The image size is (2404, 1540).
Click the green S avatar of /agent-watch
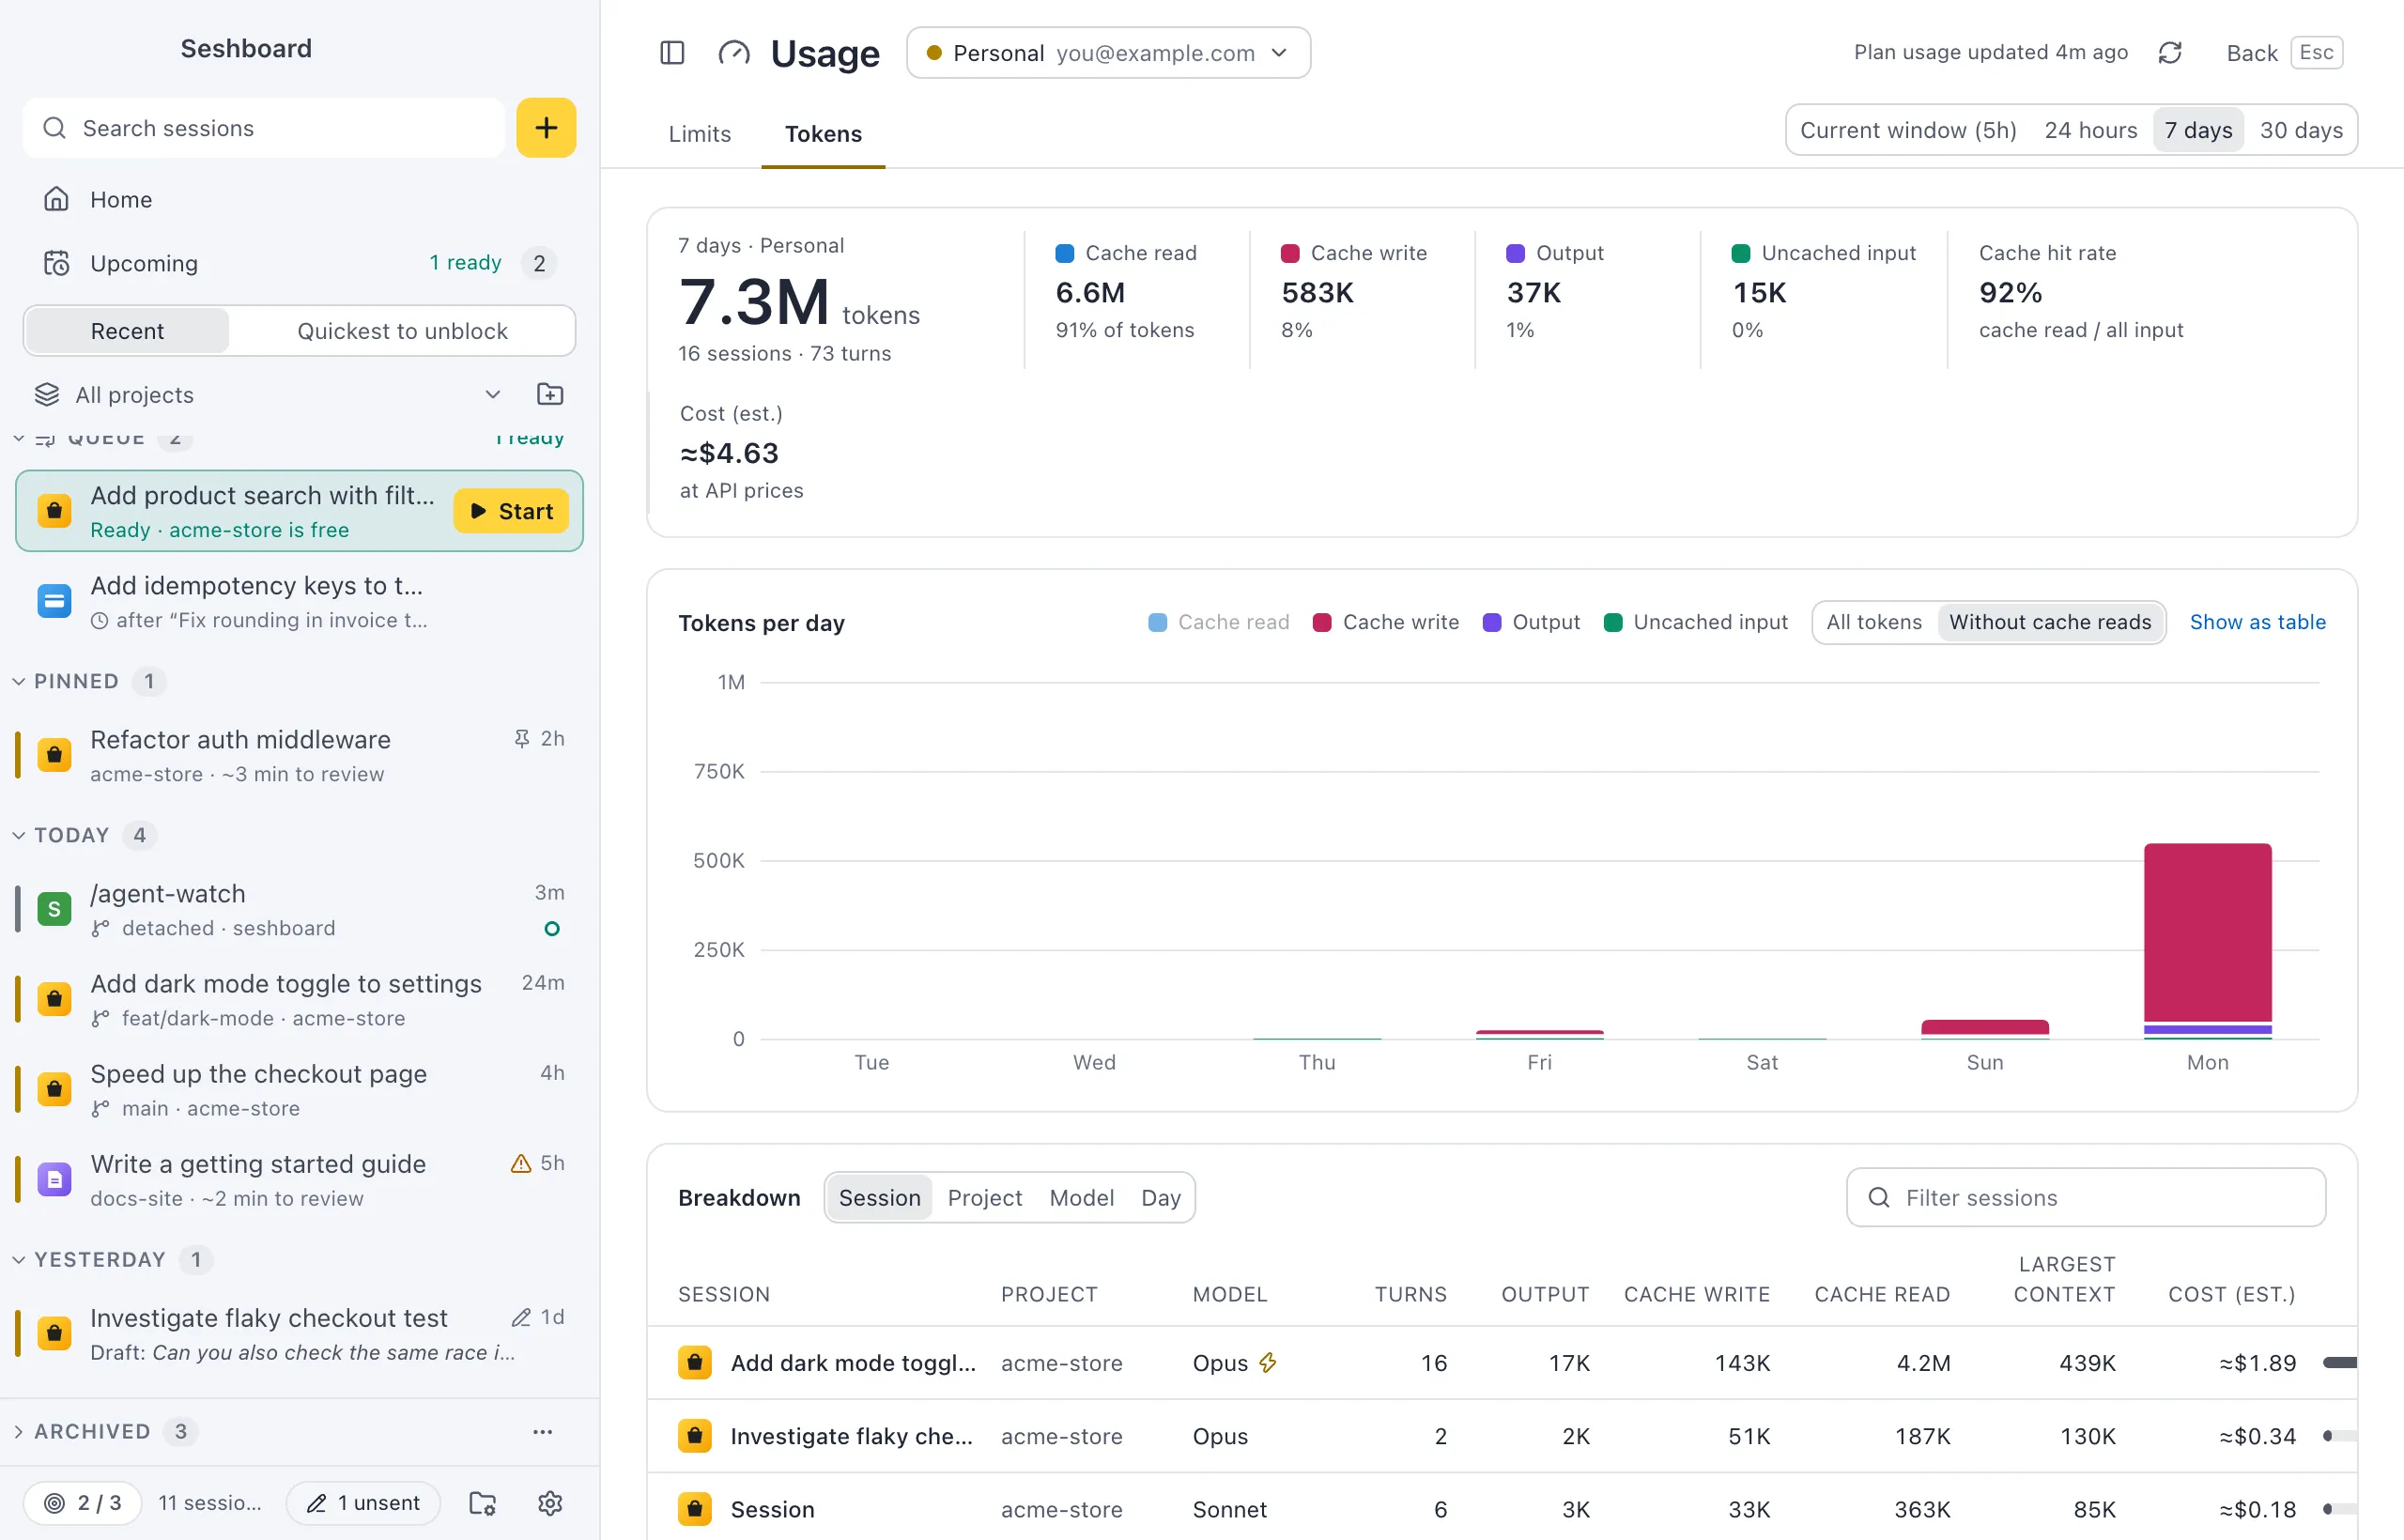tap(54, 909)
